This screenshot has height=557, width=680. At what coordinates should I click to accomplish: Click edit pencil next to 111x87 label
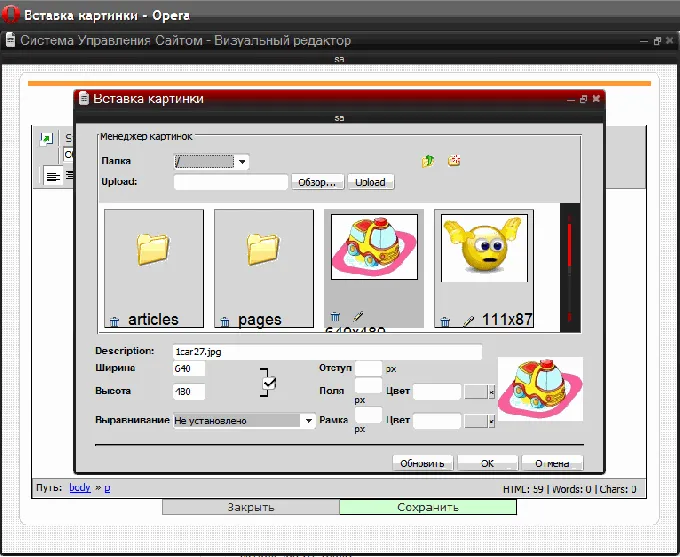click(468, 321)
